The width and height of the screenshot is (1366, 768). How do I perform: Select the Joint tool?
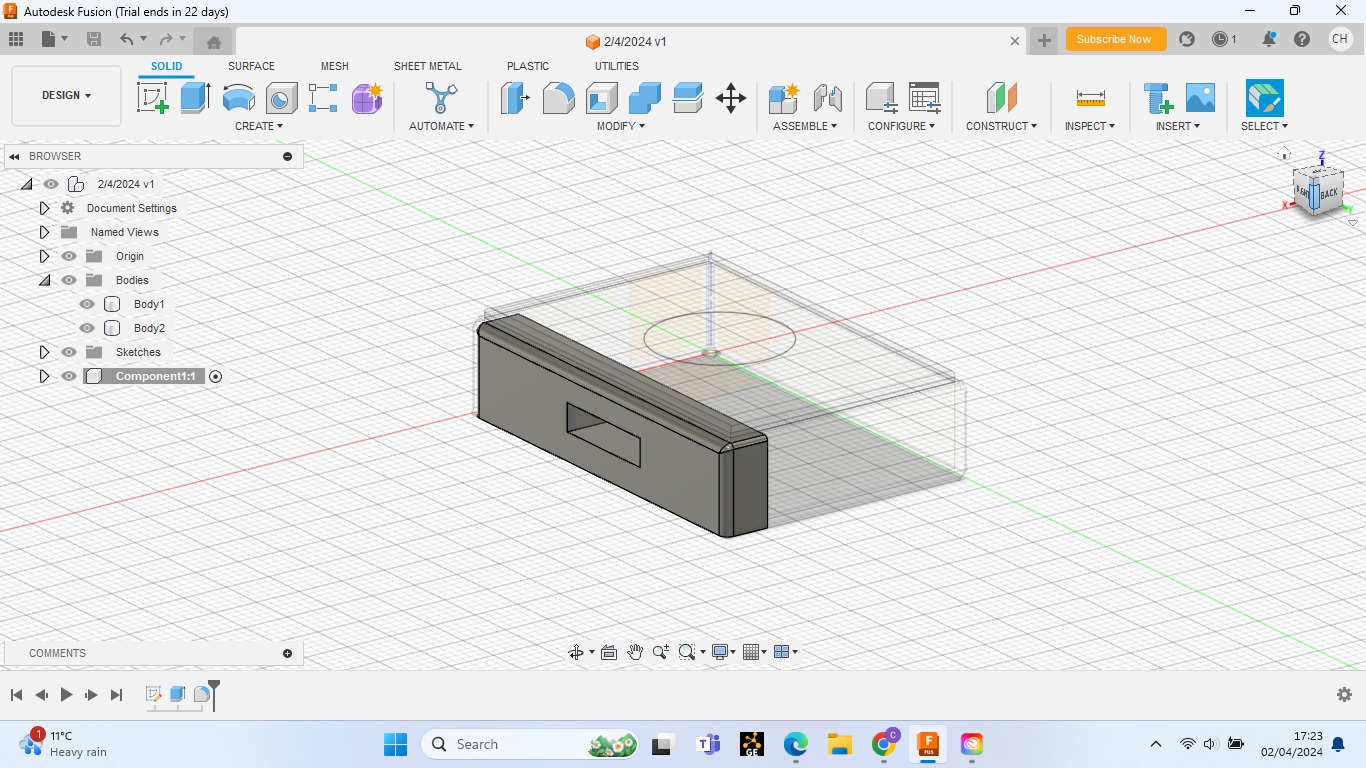pyautogui.click(x=827, y=98)
